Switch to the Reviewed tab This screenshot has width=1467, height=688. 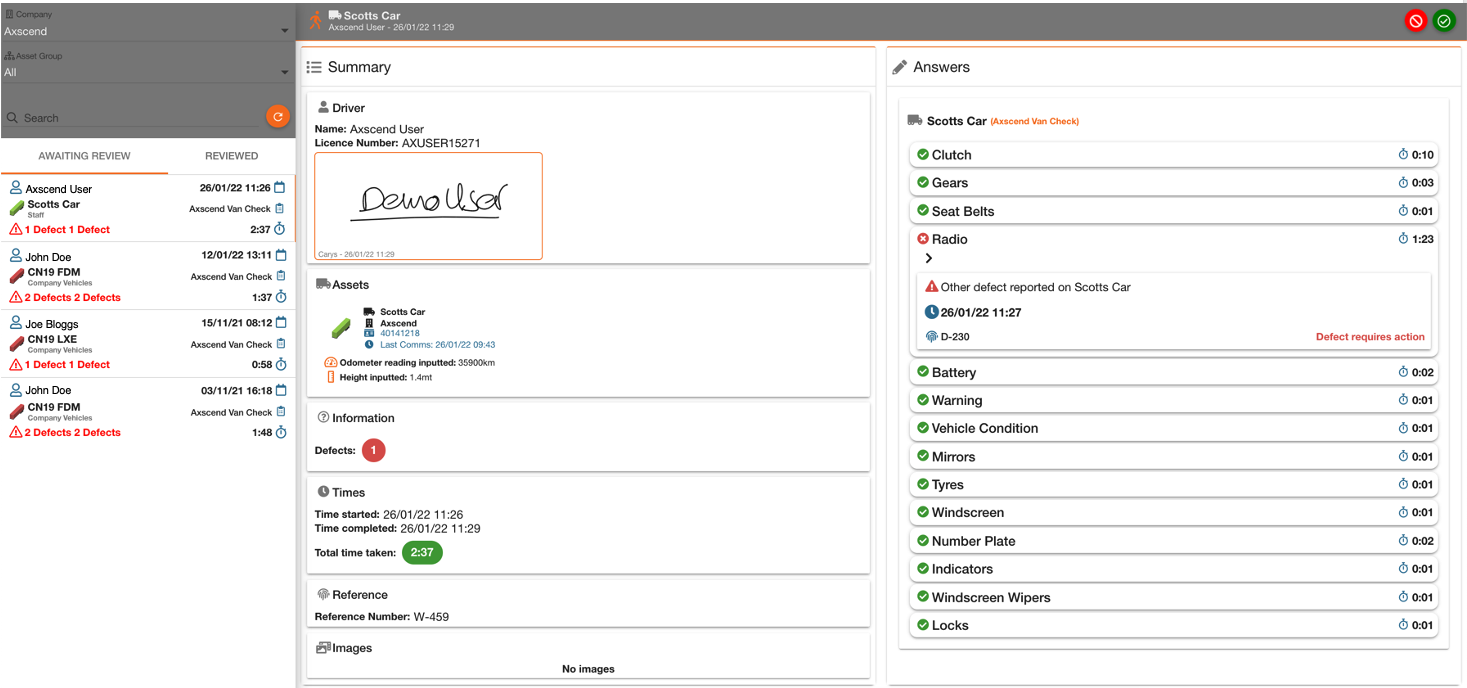[x=231, y=156]
